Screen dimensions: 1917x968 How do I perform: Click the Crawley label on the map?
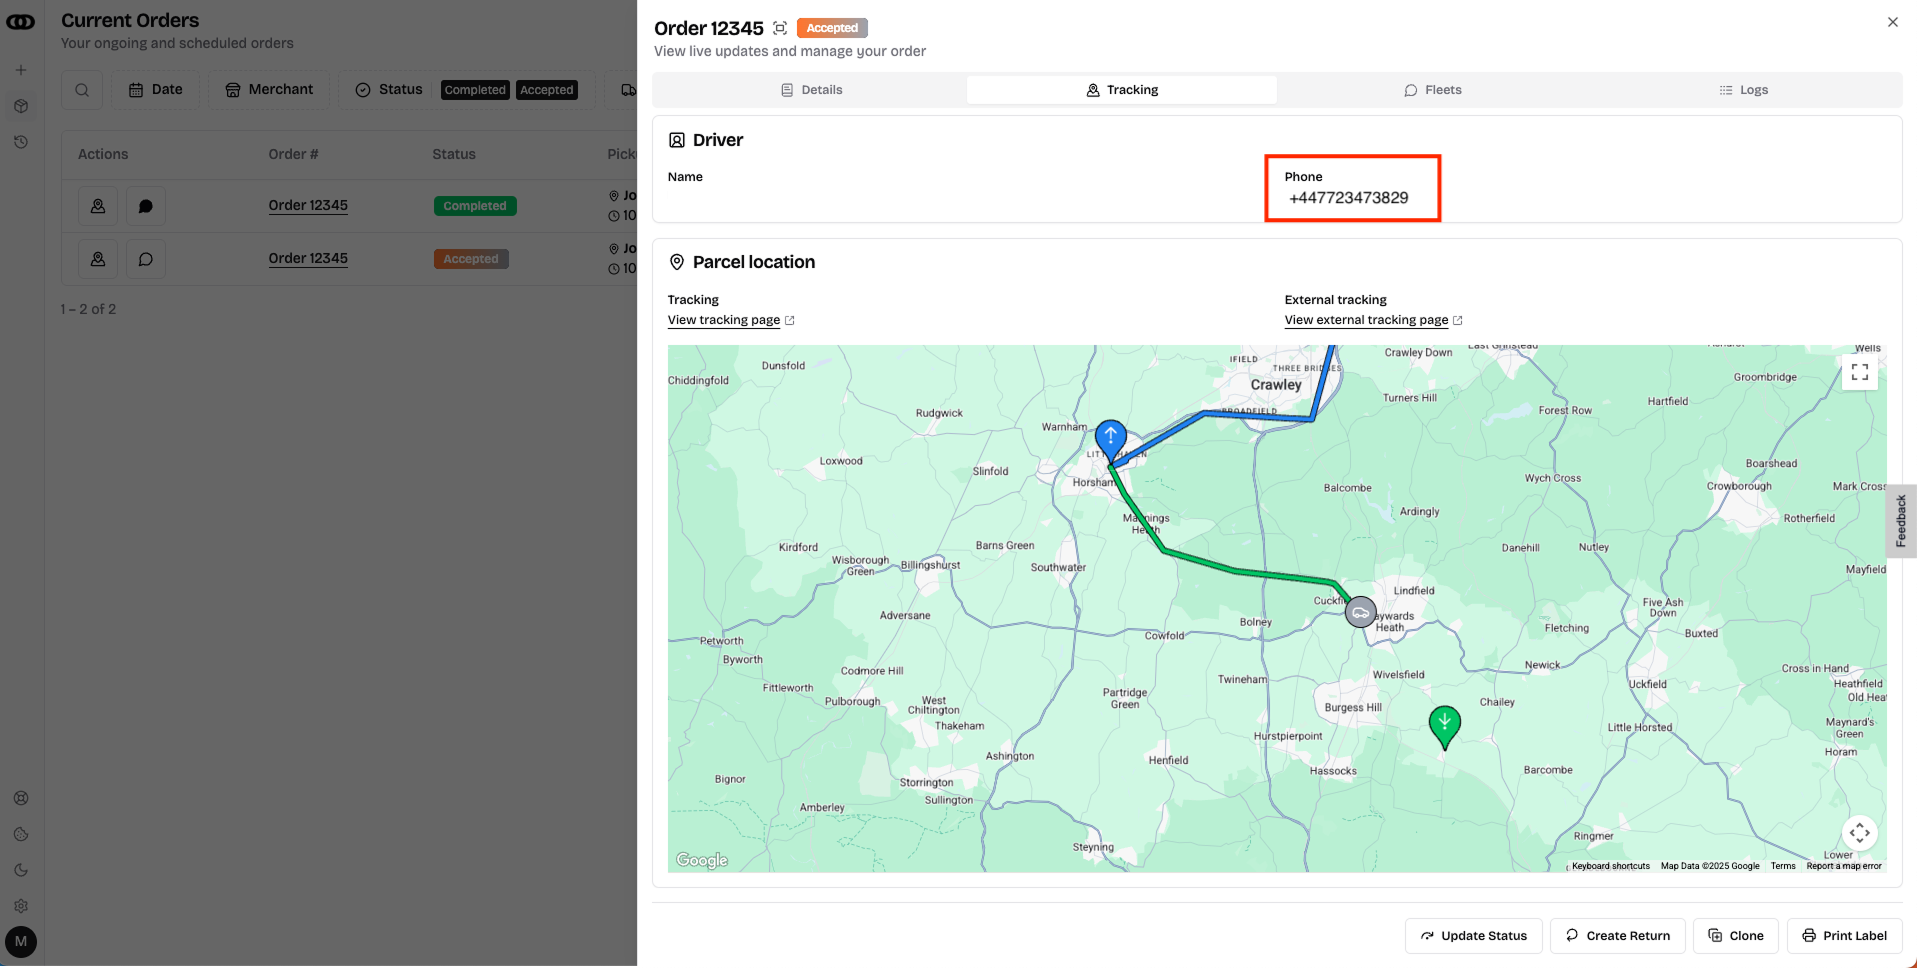(1276, 385)
